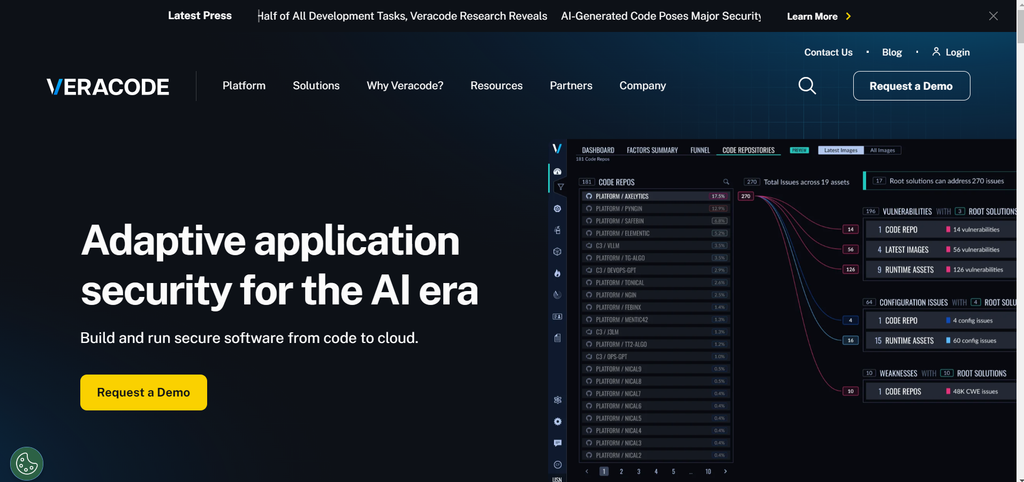Click the search icon in Code Repos panel
Viewport: 1024px width, 482px height.
click(x=726, y=182)
